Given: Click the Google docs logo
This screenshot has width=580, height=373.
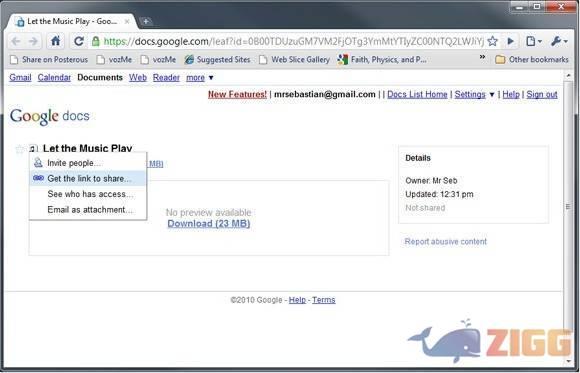Looking at the screenshot, I should coord(50,117).
